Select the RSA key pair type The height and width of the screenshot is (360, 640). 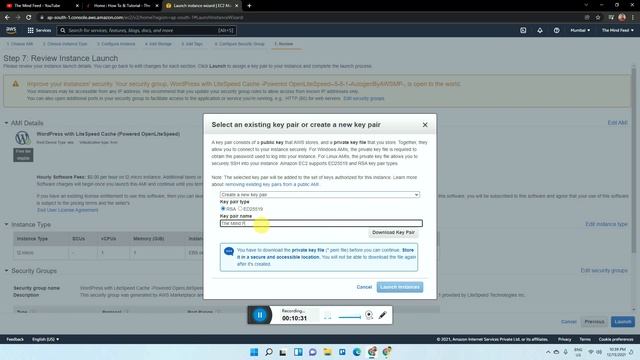(223, 209)
